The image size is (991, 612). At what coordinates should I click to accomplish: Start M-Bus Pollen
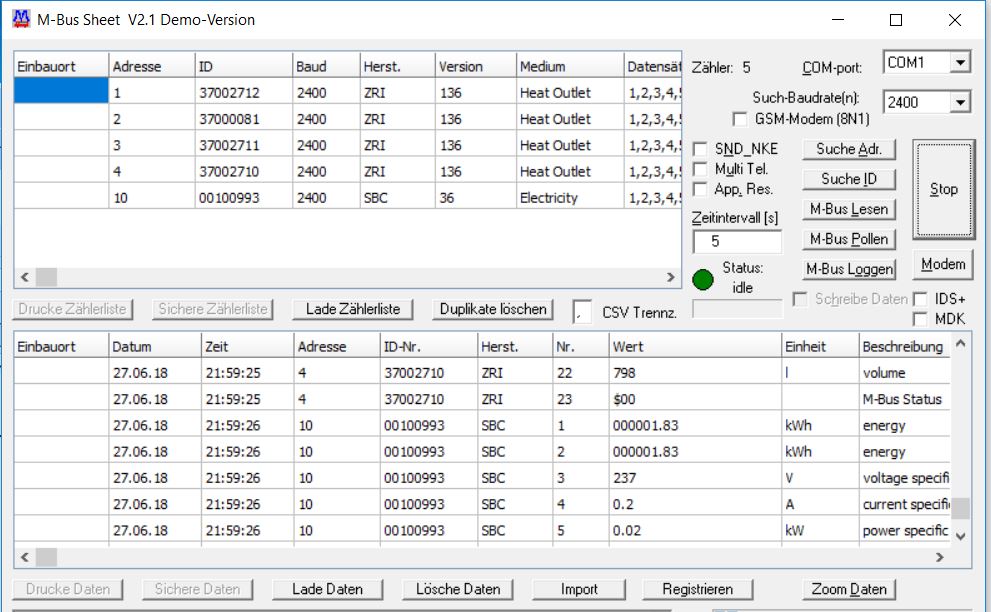click(x=849, y=240)
